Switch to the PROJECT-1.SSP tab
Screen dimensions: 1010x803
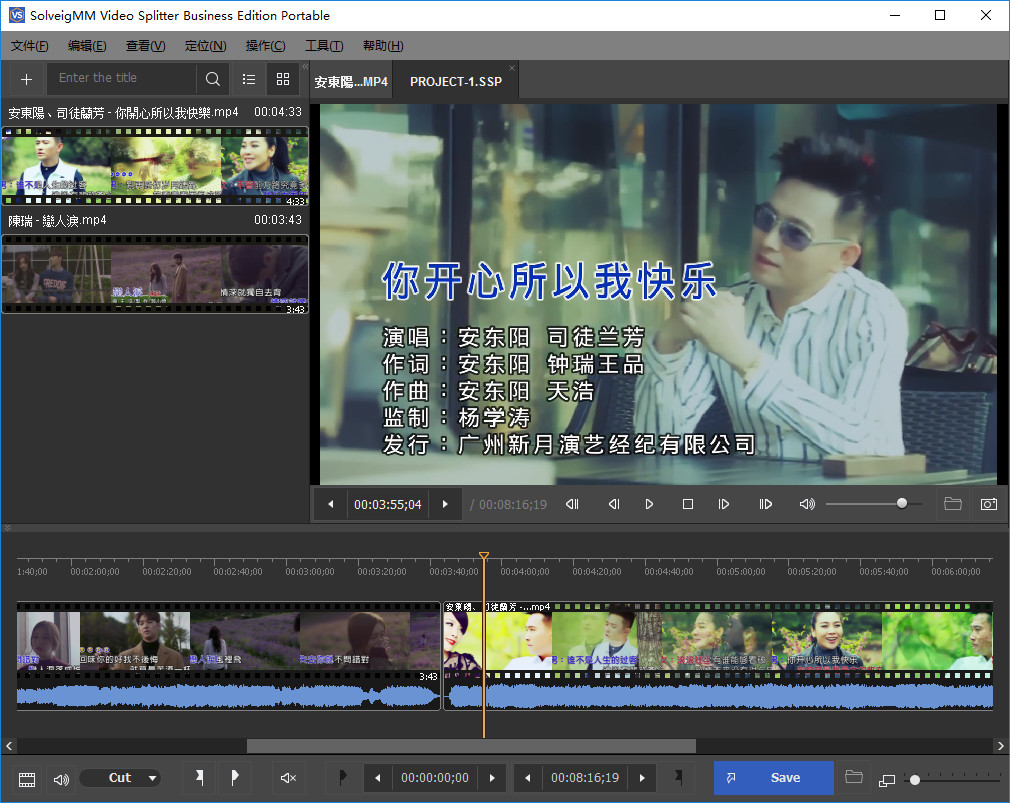(455, 81)
